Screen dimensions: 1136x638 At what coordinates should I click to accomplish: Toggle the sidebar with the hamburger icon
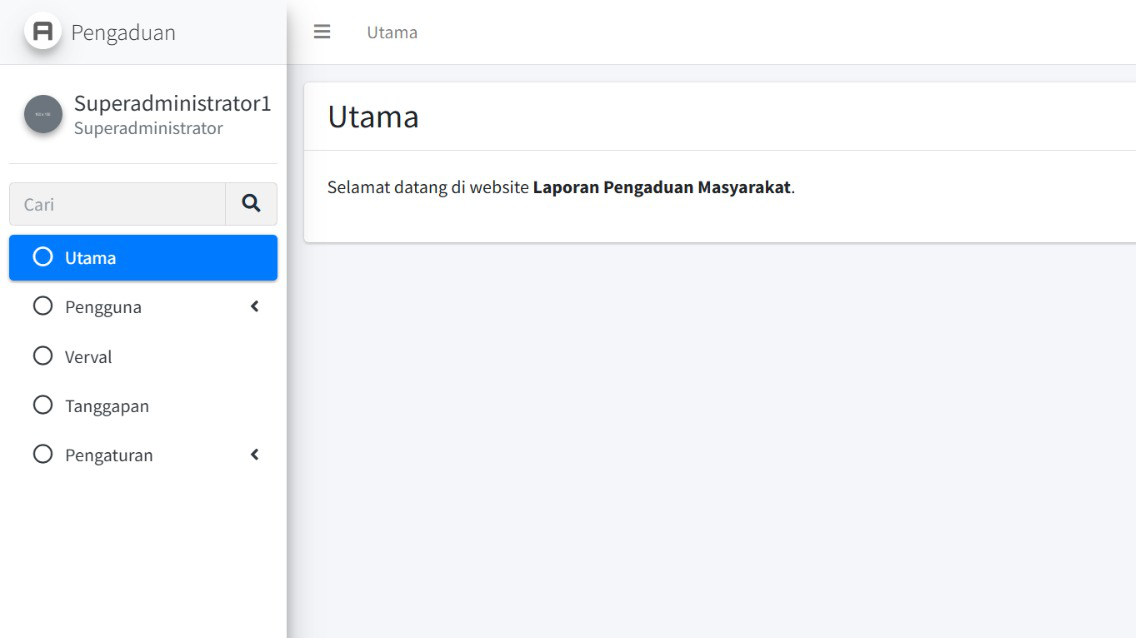point(322,32)
